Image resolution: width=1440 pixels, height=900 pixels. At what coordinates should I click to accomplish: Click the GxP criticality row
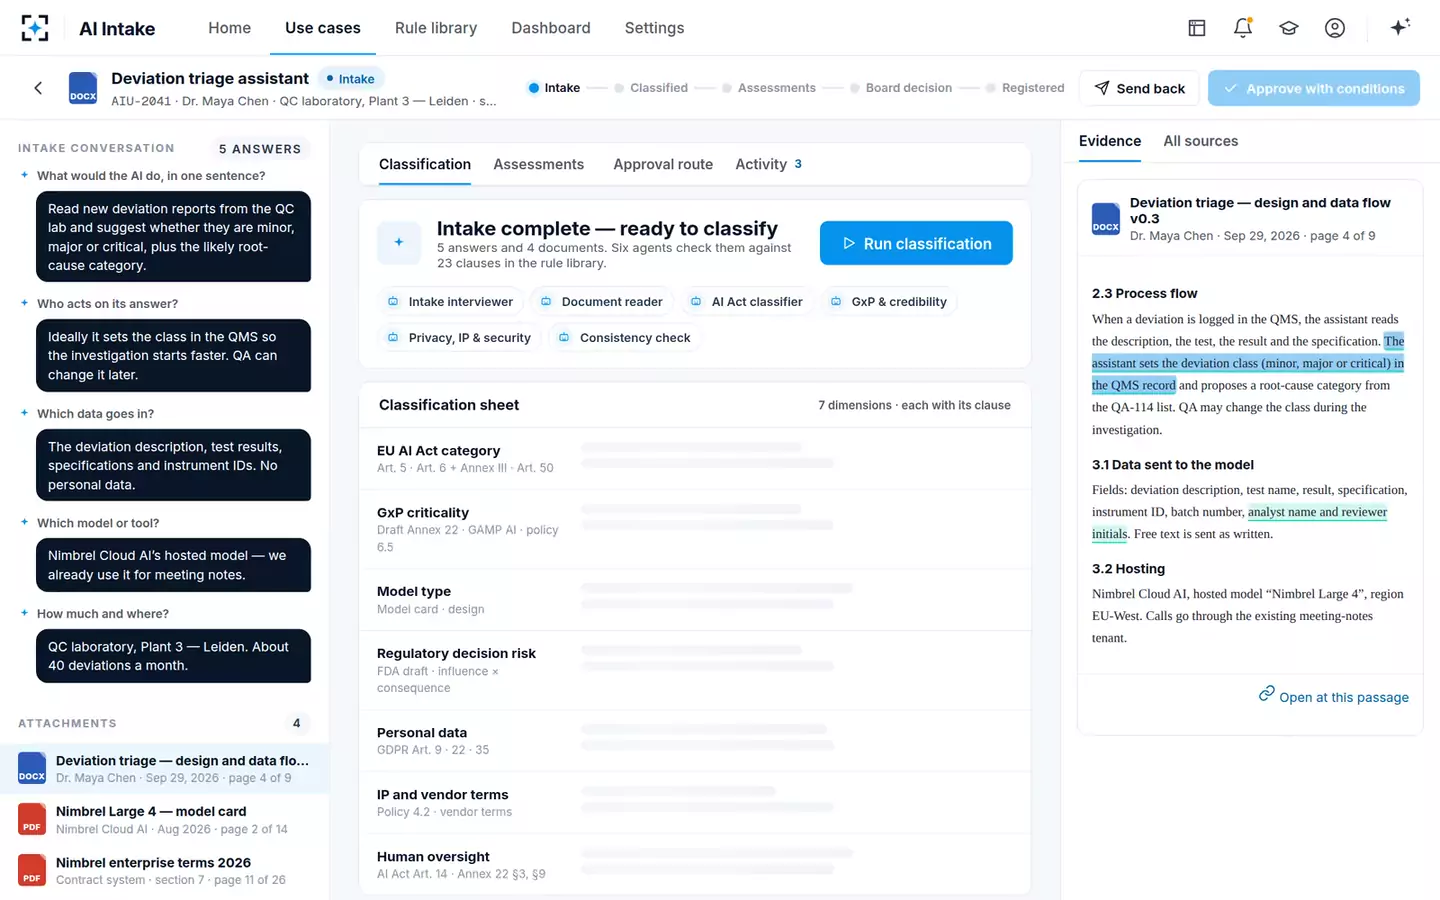(694, 529)
